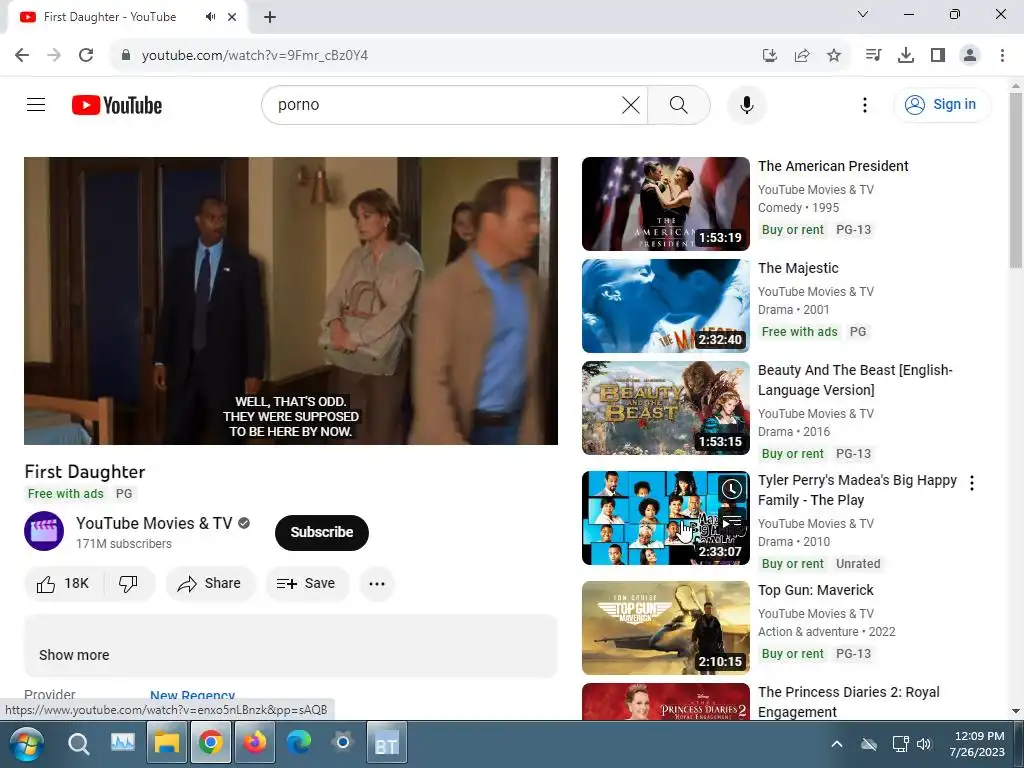
Task: Open the Chrome three-dot menu
Action: tap(1002, 55)
